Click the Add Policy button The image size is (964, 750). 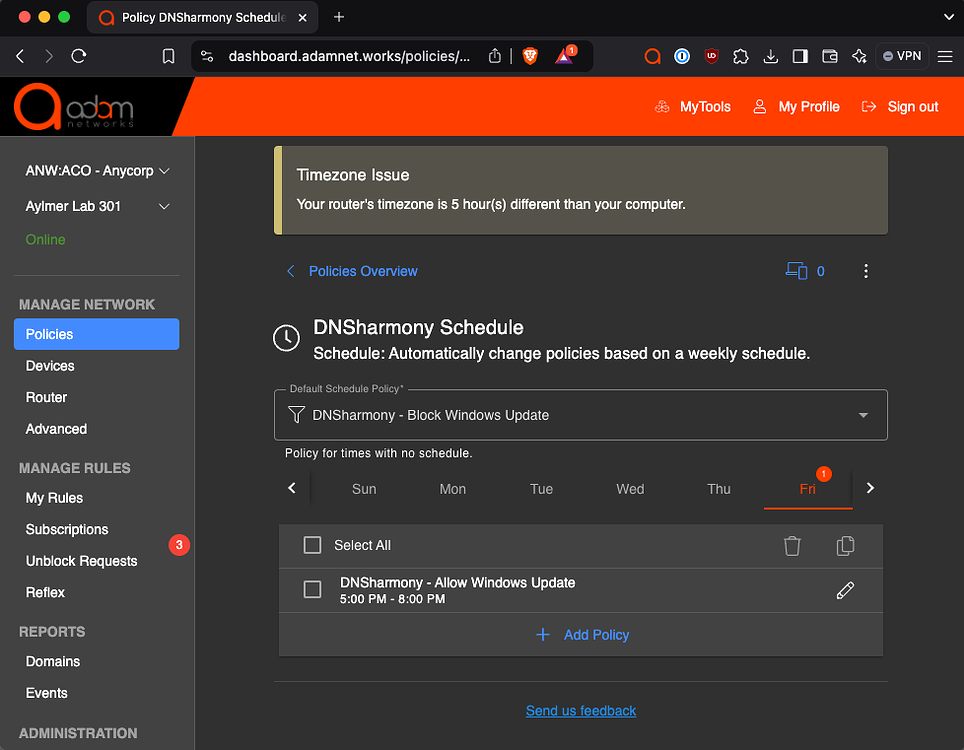[582, 635]
